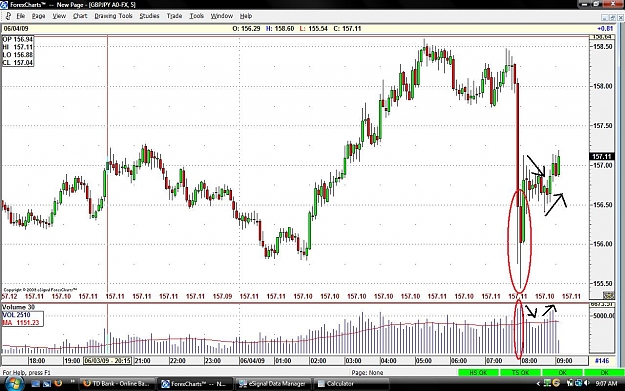Click the Page: None status bar text
This screenshot has height=391, width=625.
point(367,373)
